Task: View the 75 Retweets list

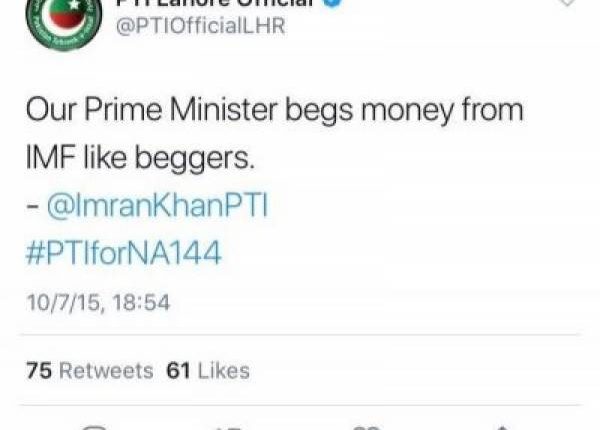Action: click(x=90, y=371)
